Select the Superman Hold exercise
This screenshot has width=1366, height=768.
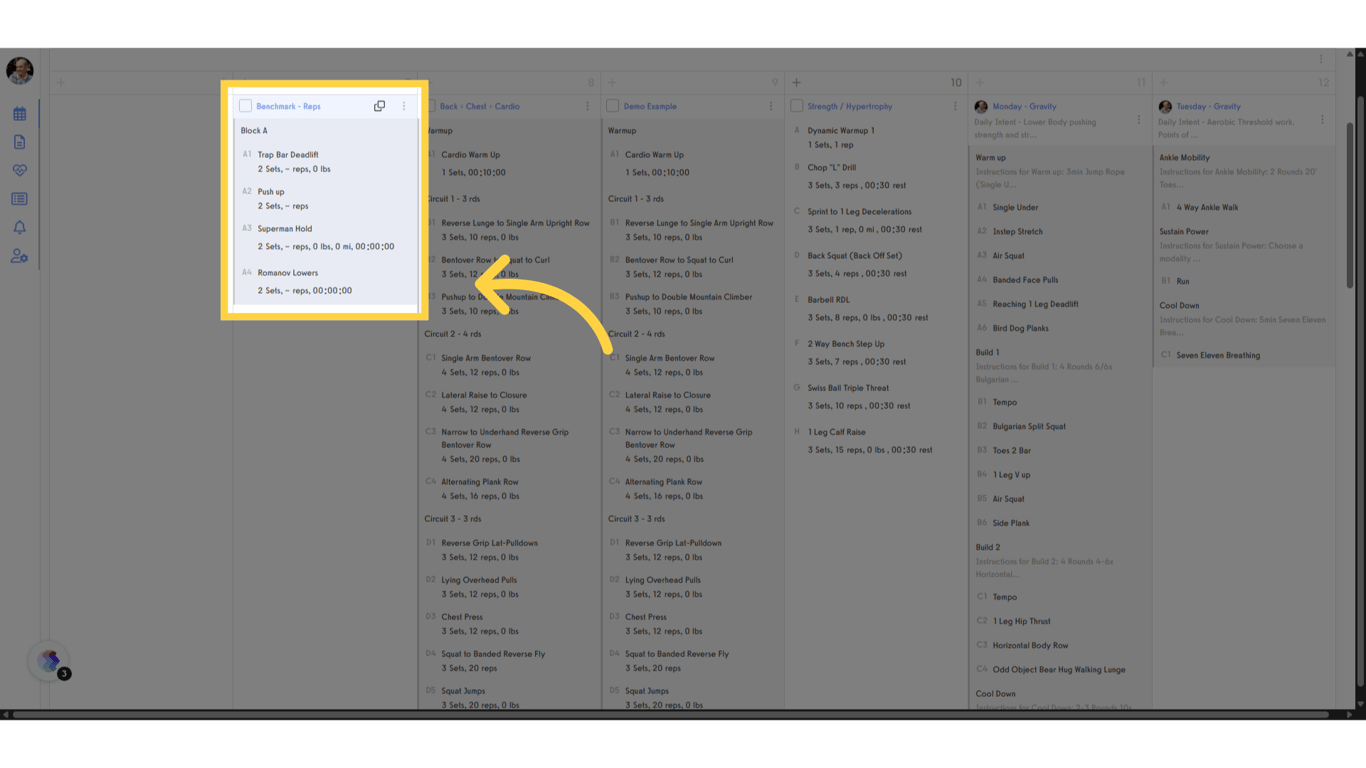[x=285, y=229]
